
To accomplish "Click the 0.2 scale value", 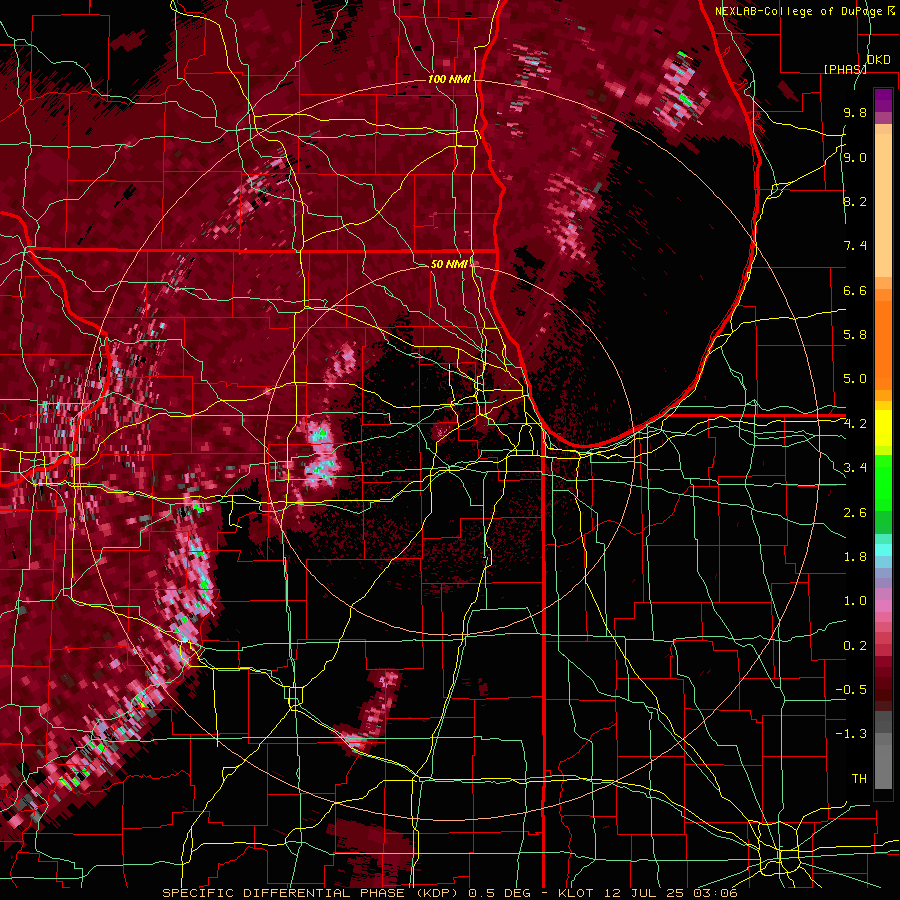I will click(x=855, y=646).
